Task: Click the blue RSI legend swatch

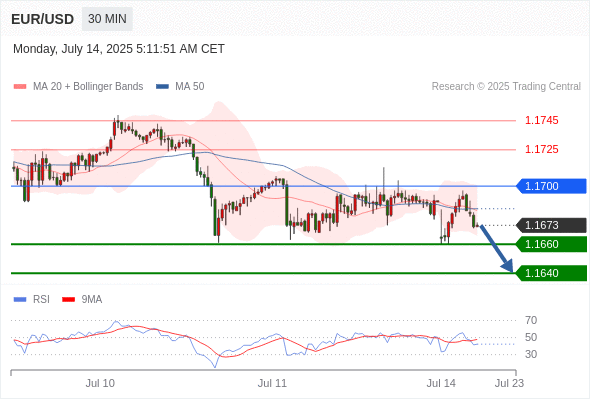Action: coord(20,300)
